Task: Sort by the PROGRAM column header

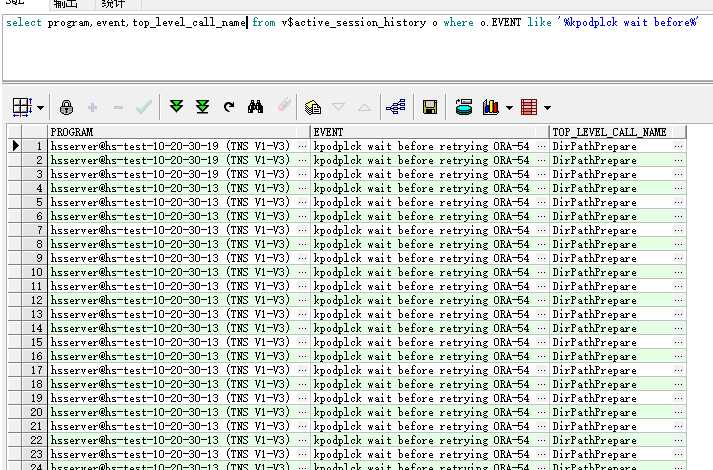Action: tap(179, 132)
